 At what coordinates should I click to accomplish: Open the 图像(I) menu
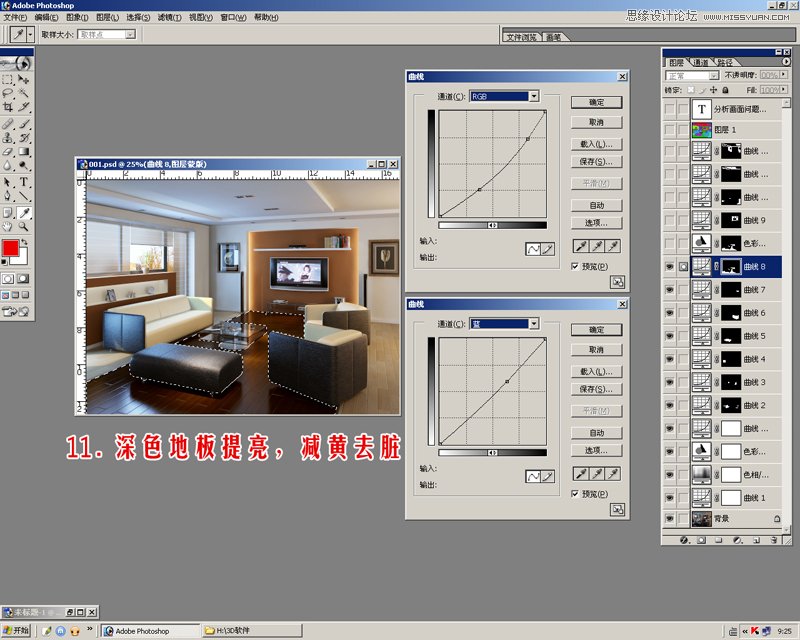click(77, 17)
